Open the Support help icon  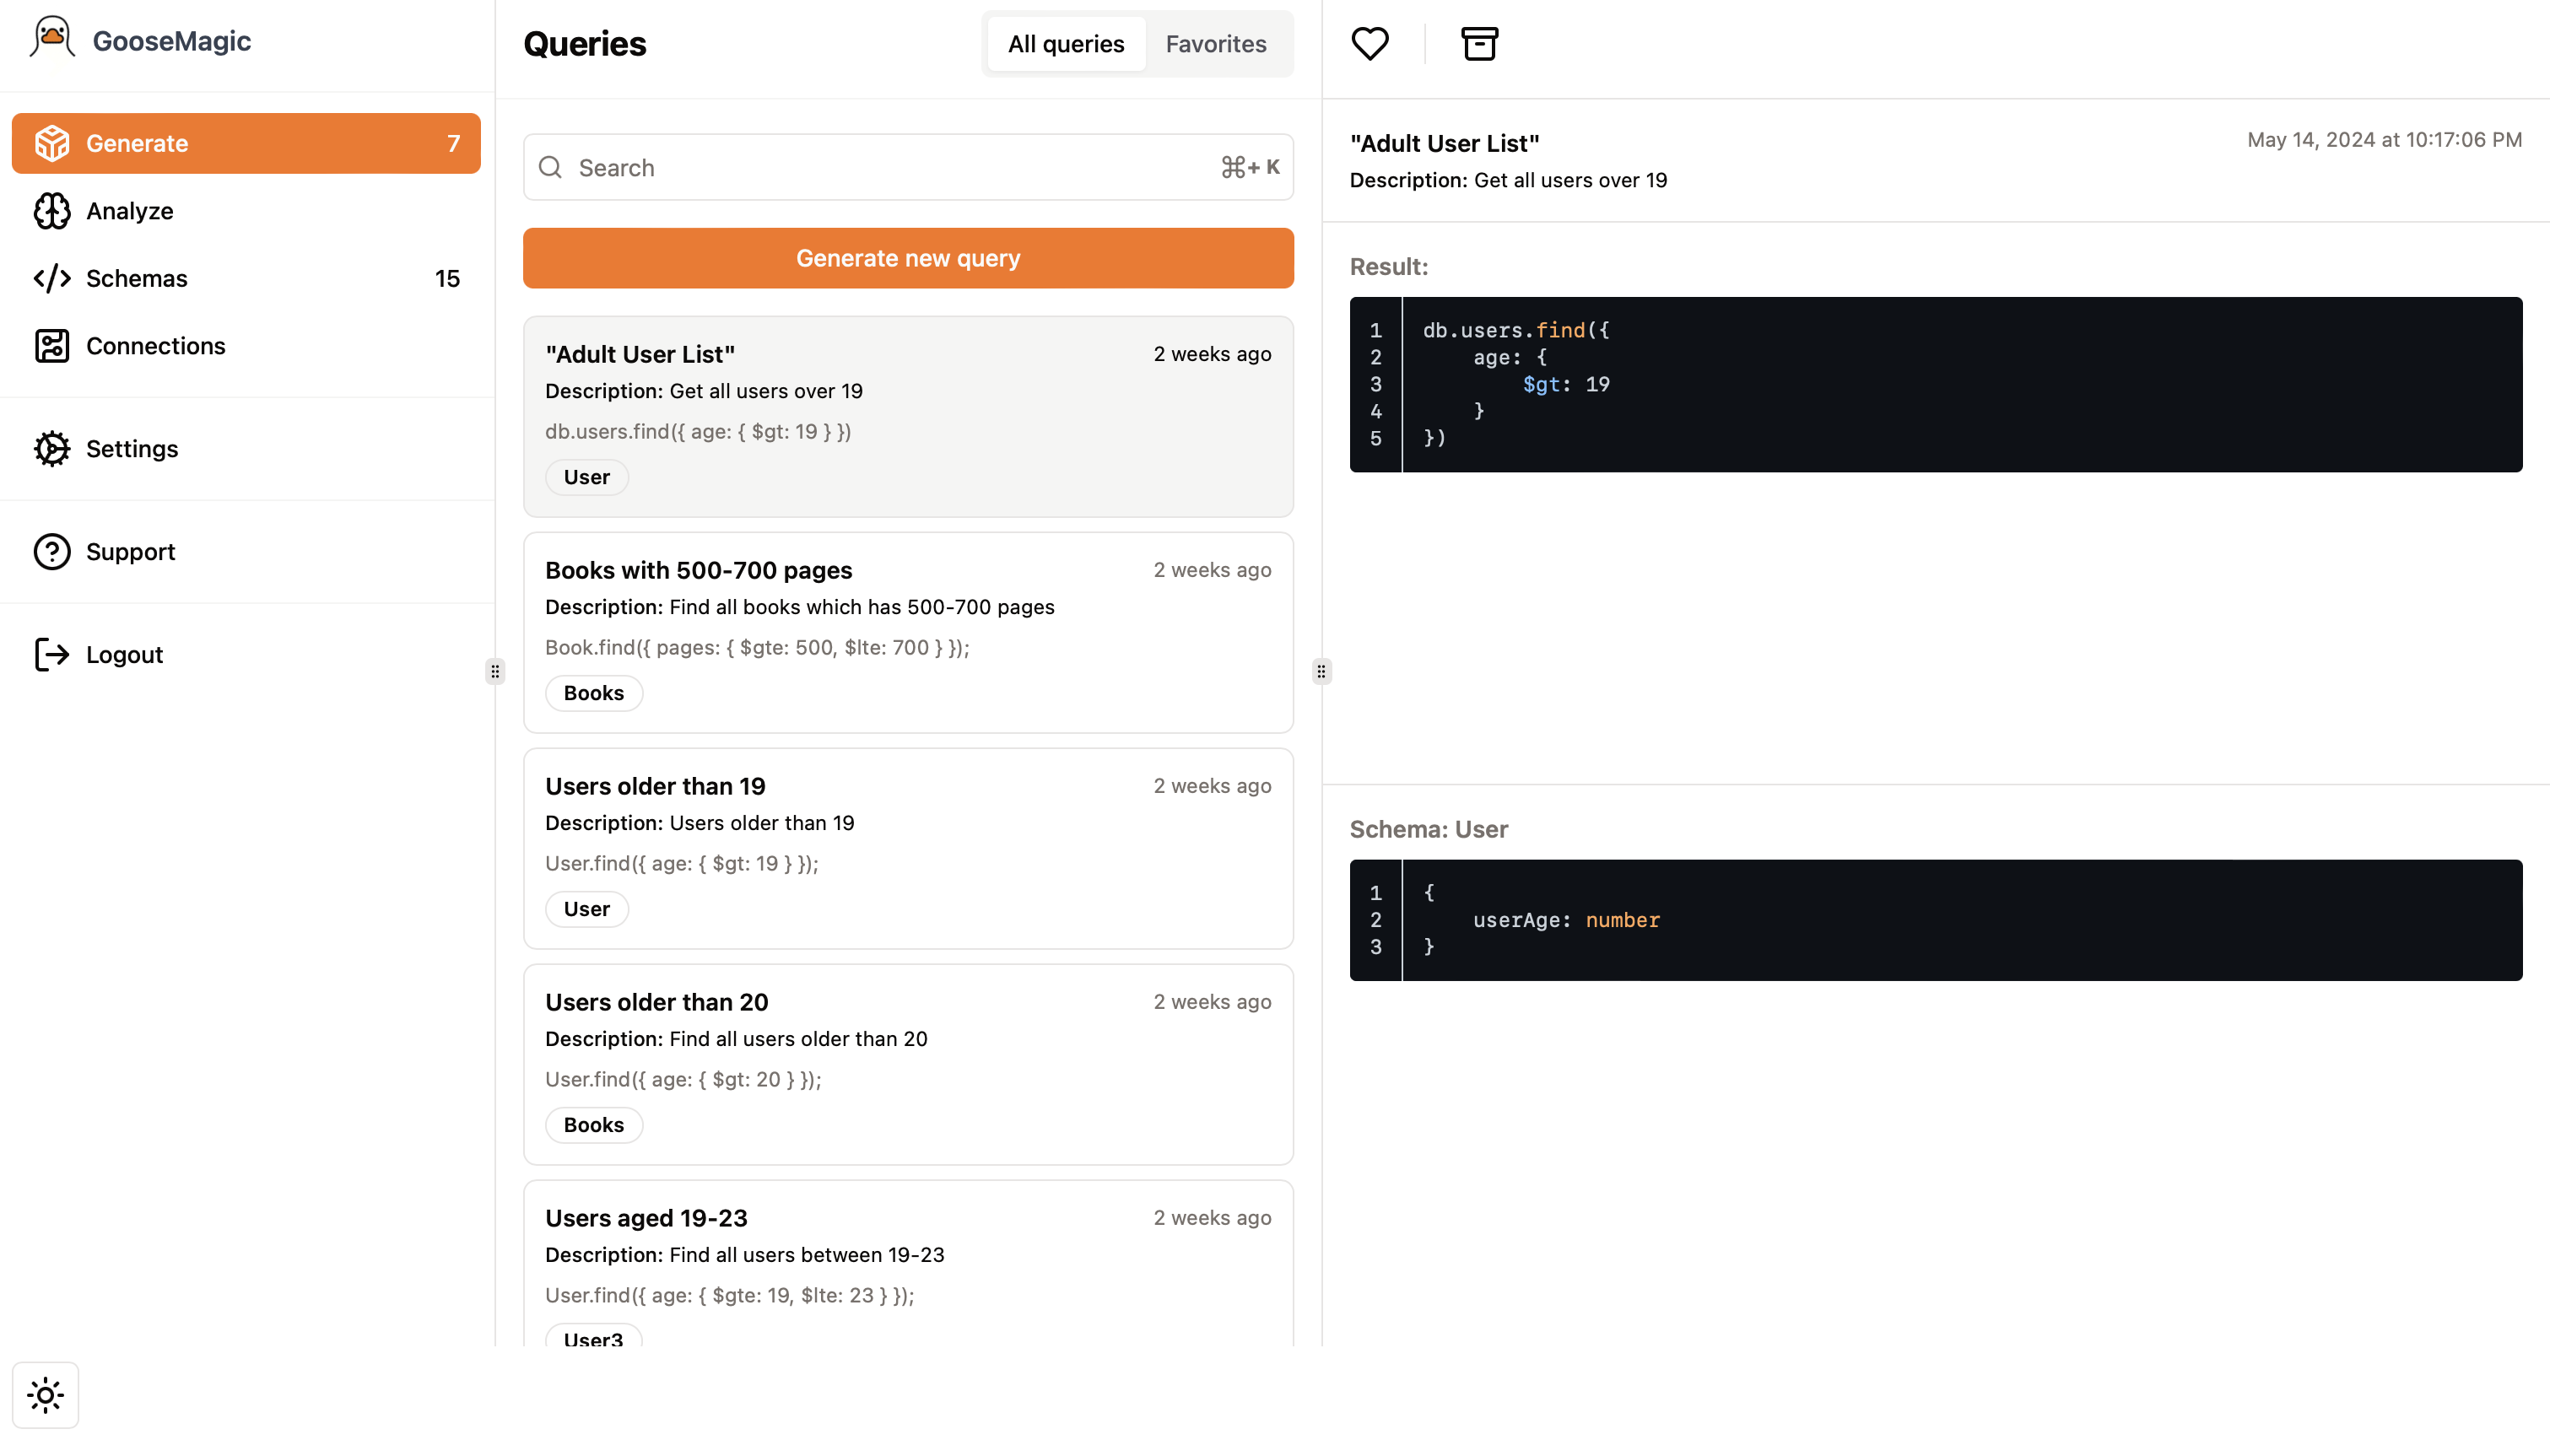[x=52, y=551]
